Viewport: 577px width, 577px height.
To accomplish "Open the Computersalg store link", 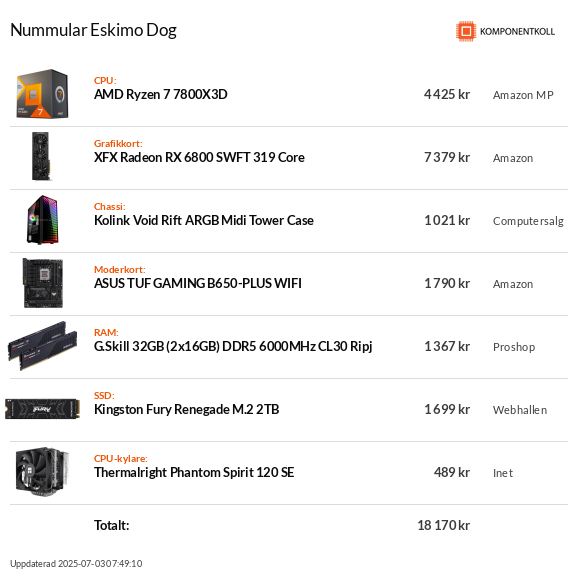I will 528,221.
